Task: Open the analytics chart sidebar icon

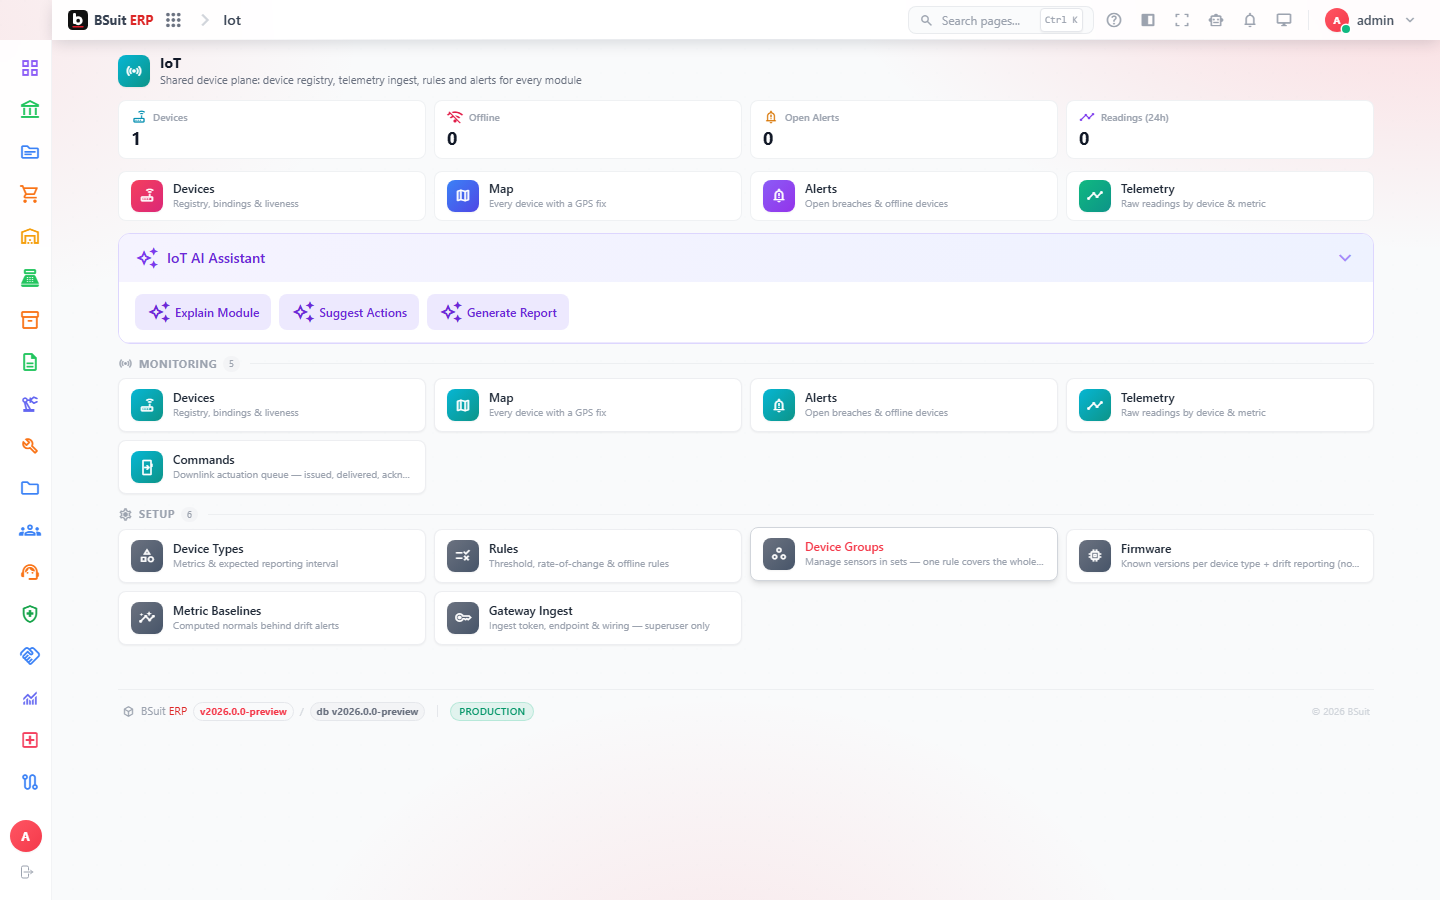Action: 30,698
